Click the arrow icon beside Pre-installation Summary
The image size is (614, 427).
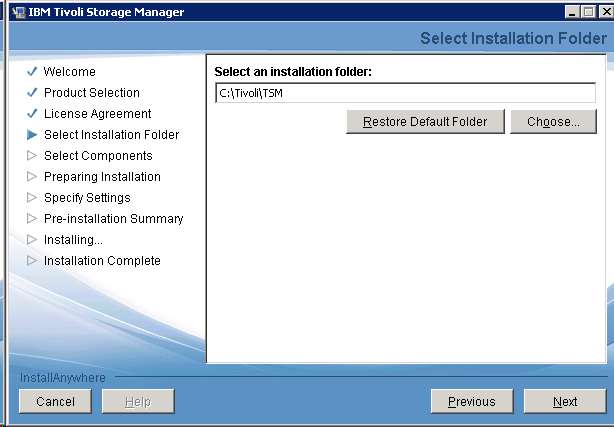coord(32,219)
